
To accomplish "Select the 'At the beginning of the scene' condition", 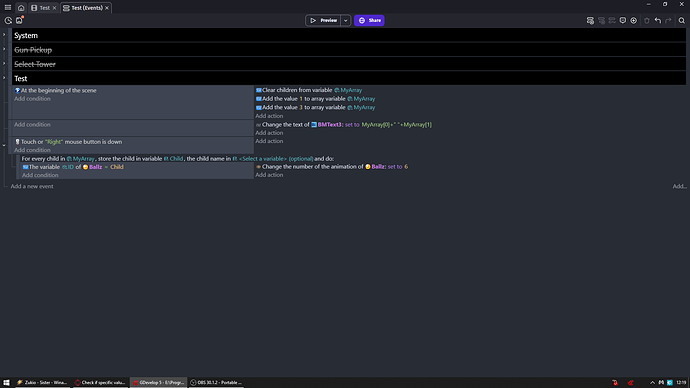I will pyautogui.click(x=59, y=90).
